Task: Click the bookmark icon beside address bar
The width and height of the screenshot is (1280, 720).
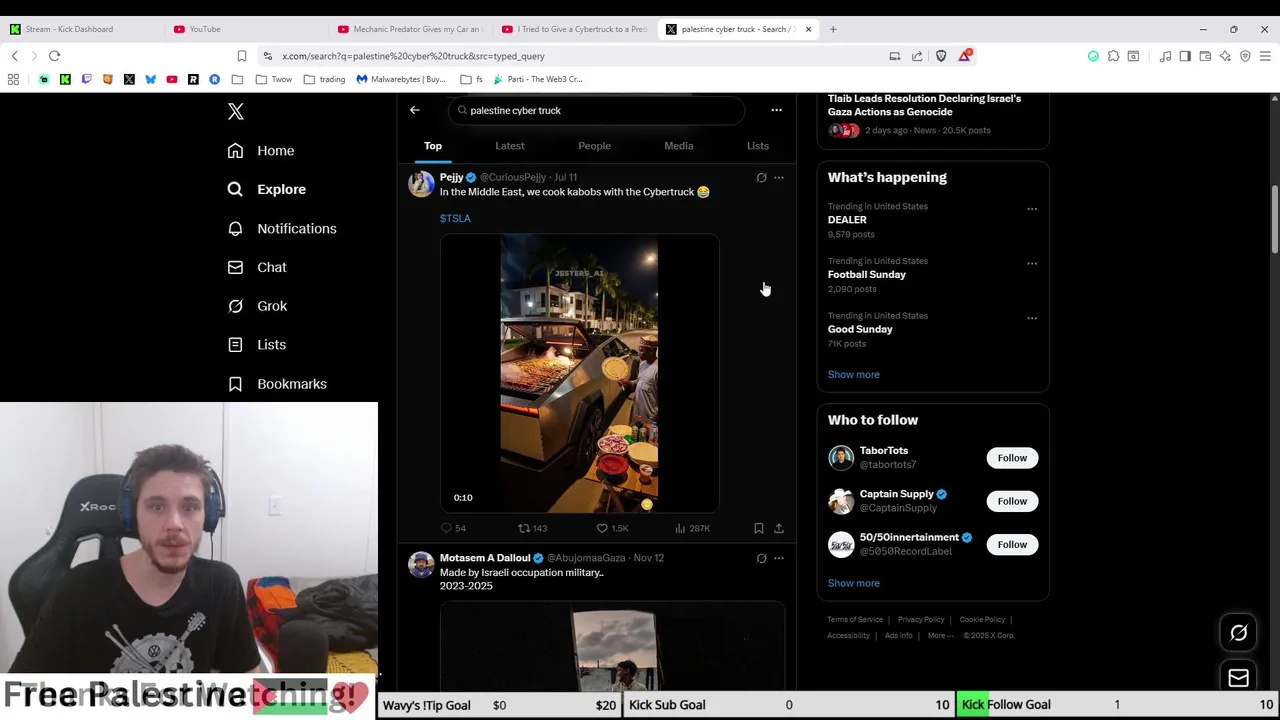Action: click(241, 56)
